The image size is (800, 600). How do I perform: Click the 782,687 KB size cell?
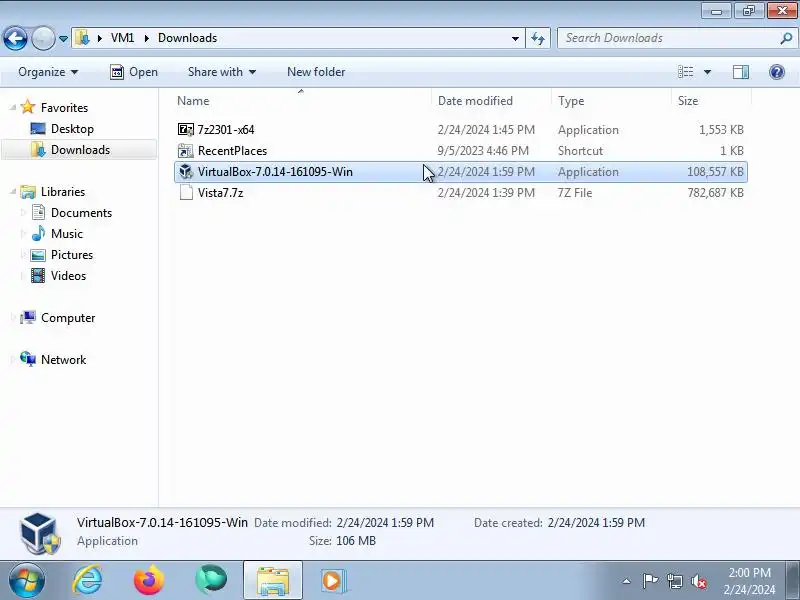[x=715, y=192]
